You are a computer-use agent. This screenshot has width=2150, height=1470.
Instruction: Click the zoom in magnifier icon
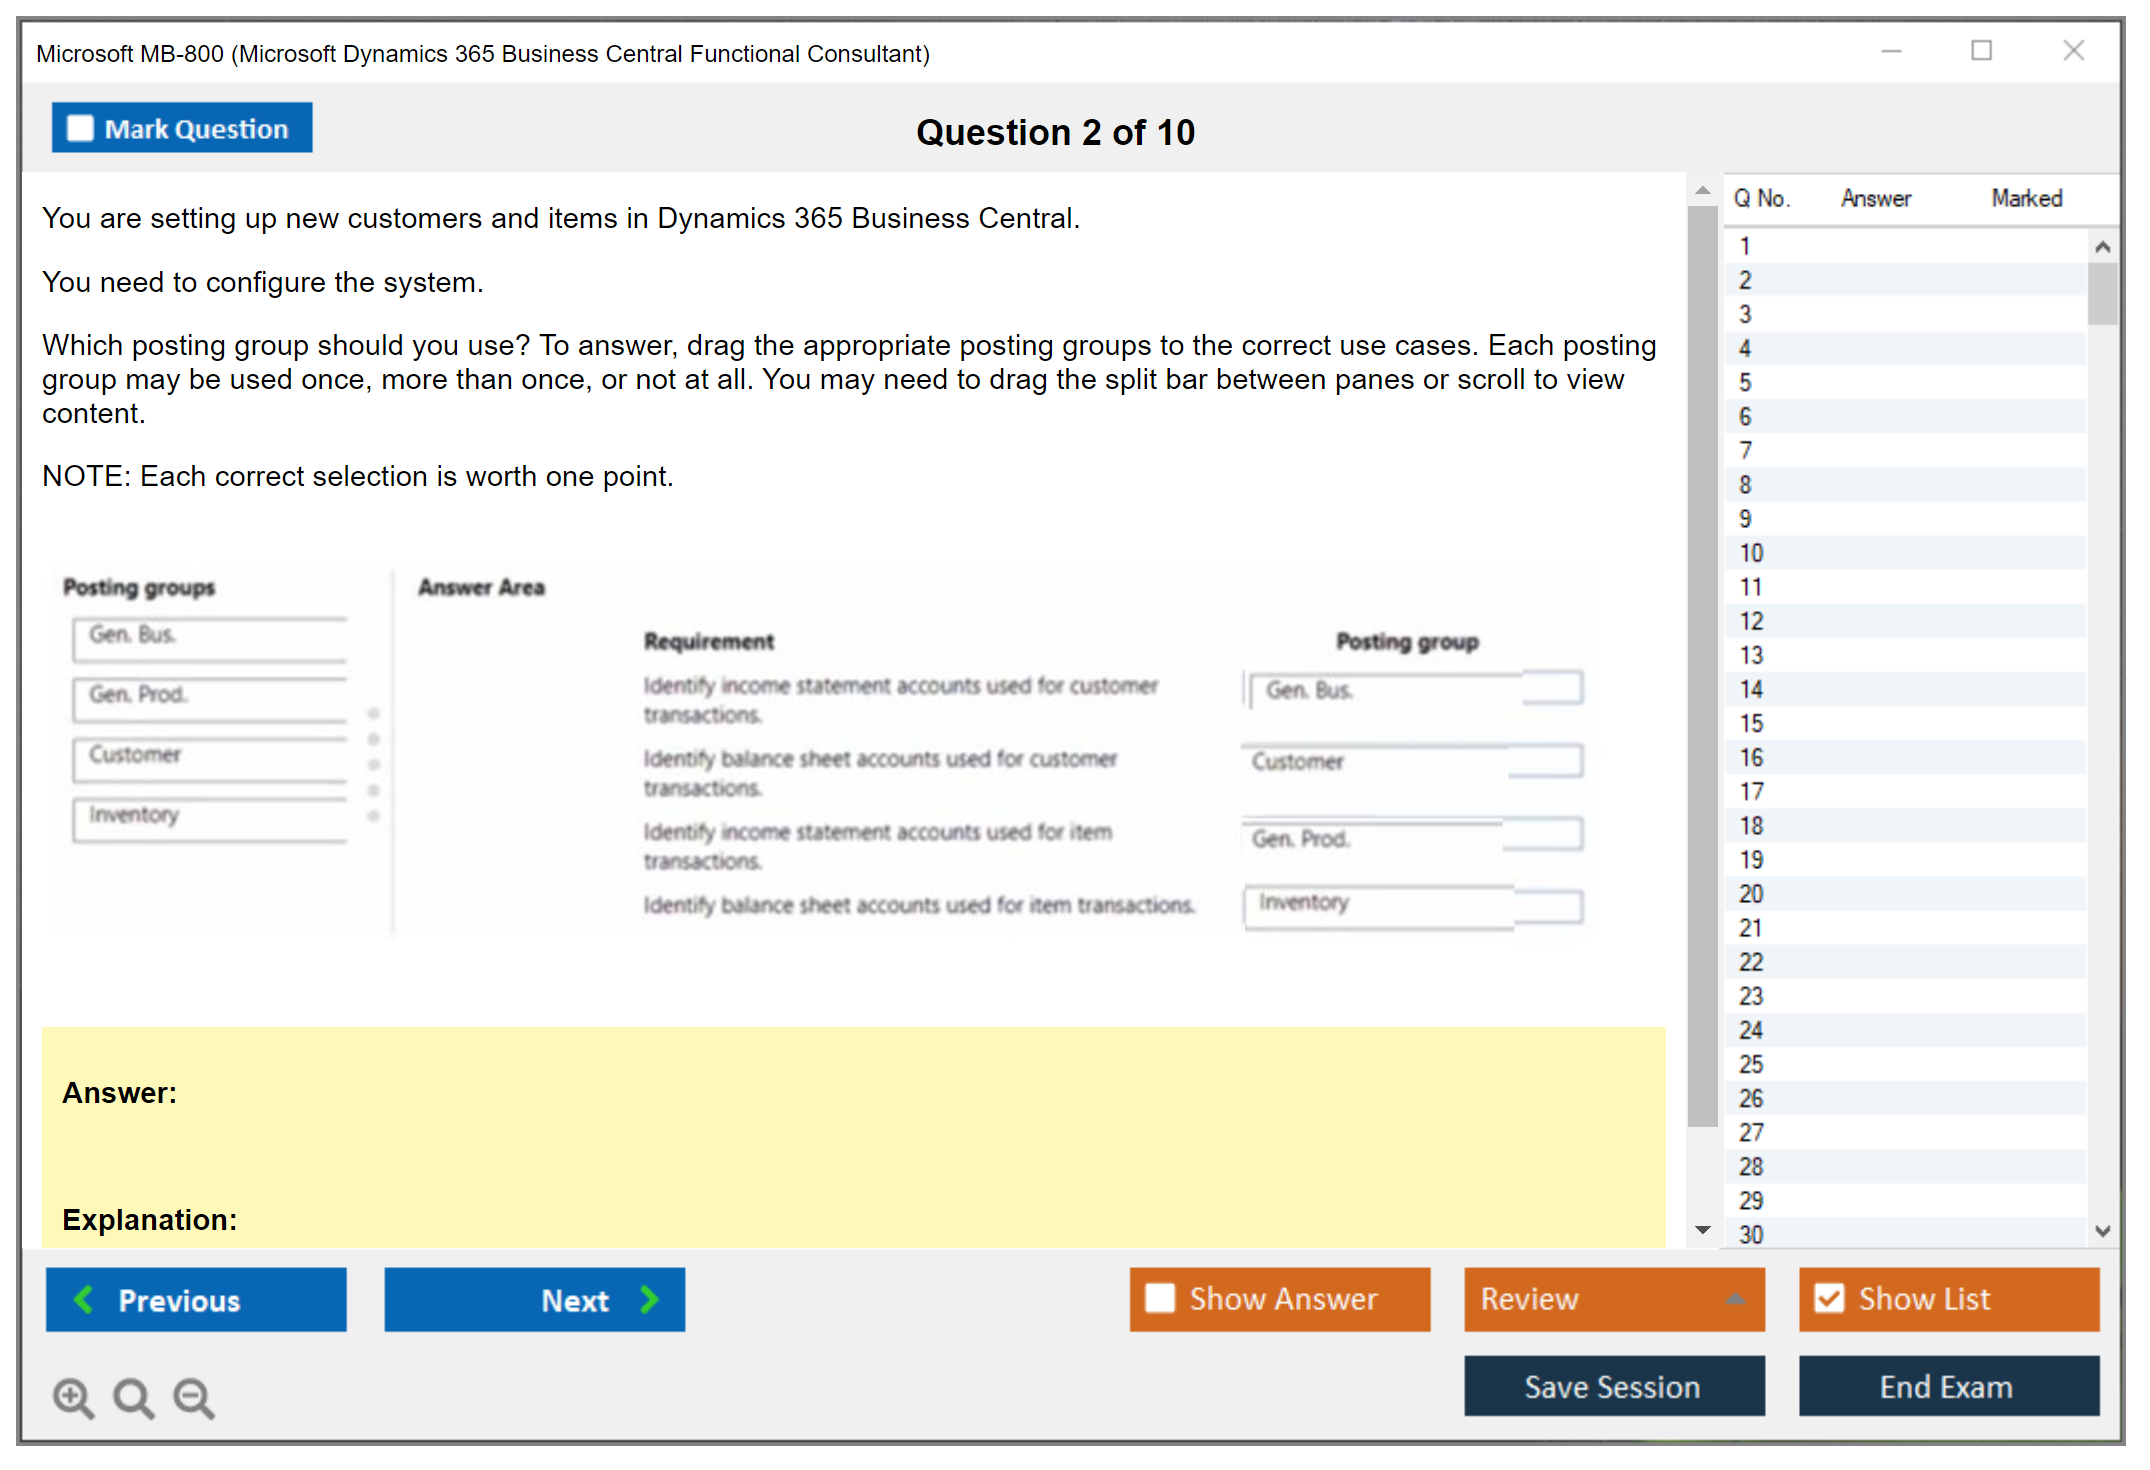pyautogui.click(x=72, y=1397)
